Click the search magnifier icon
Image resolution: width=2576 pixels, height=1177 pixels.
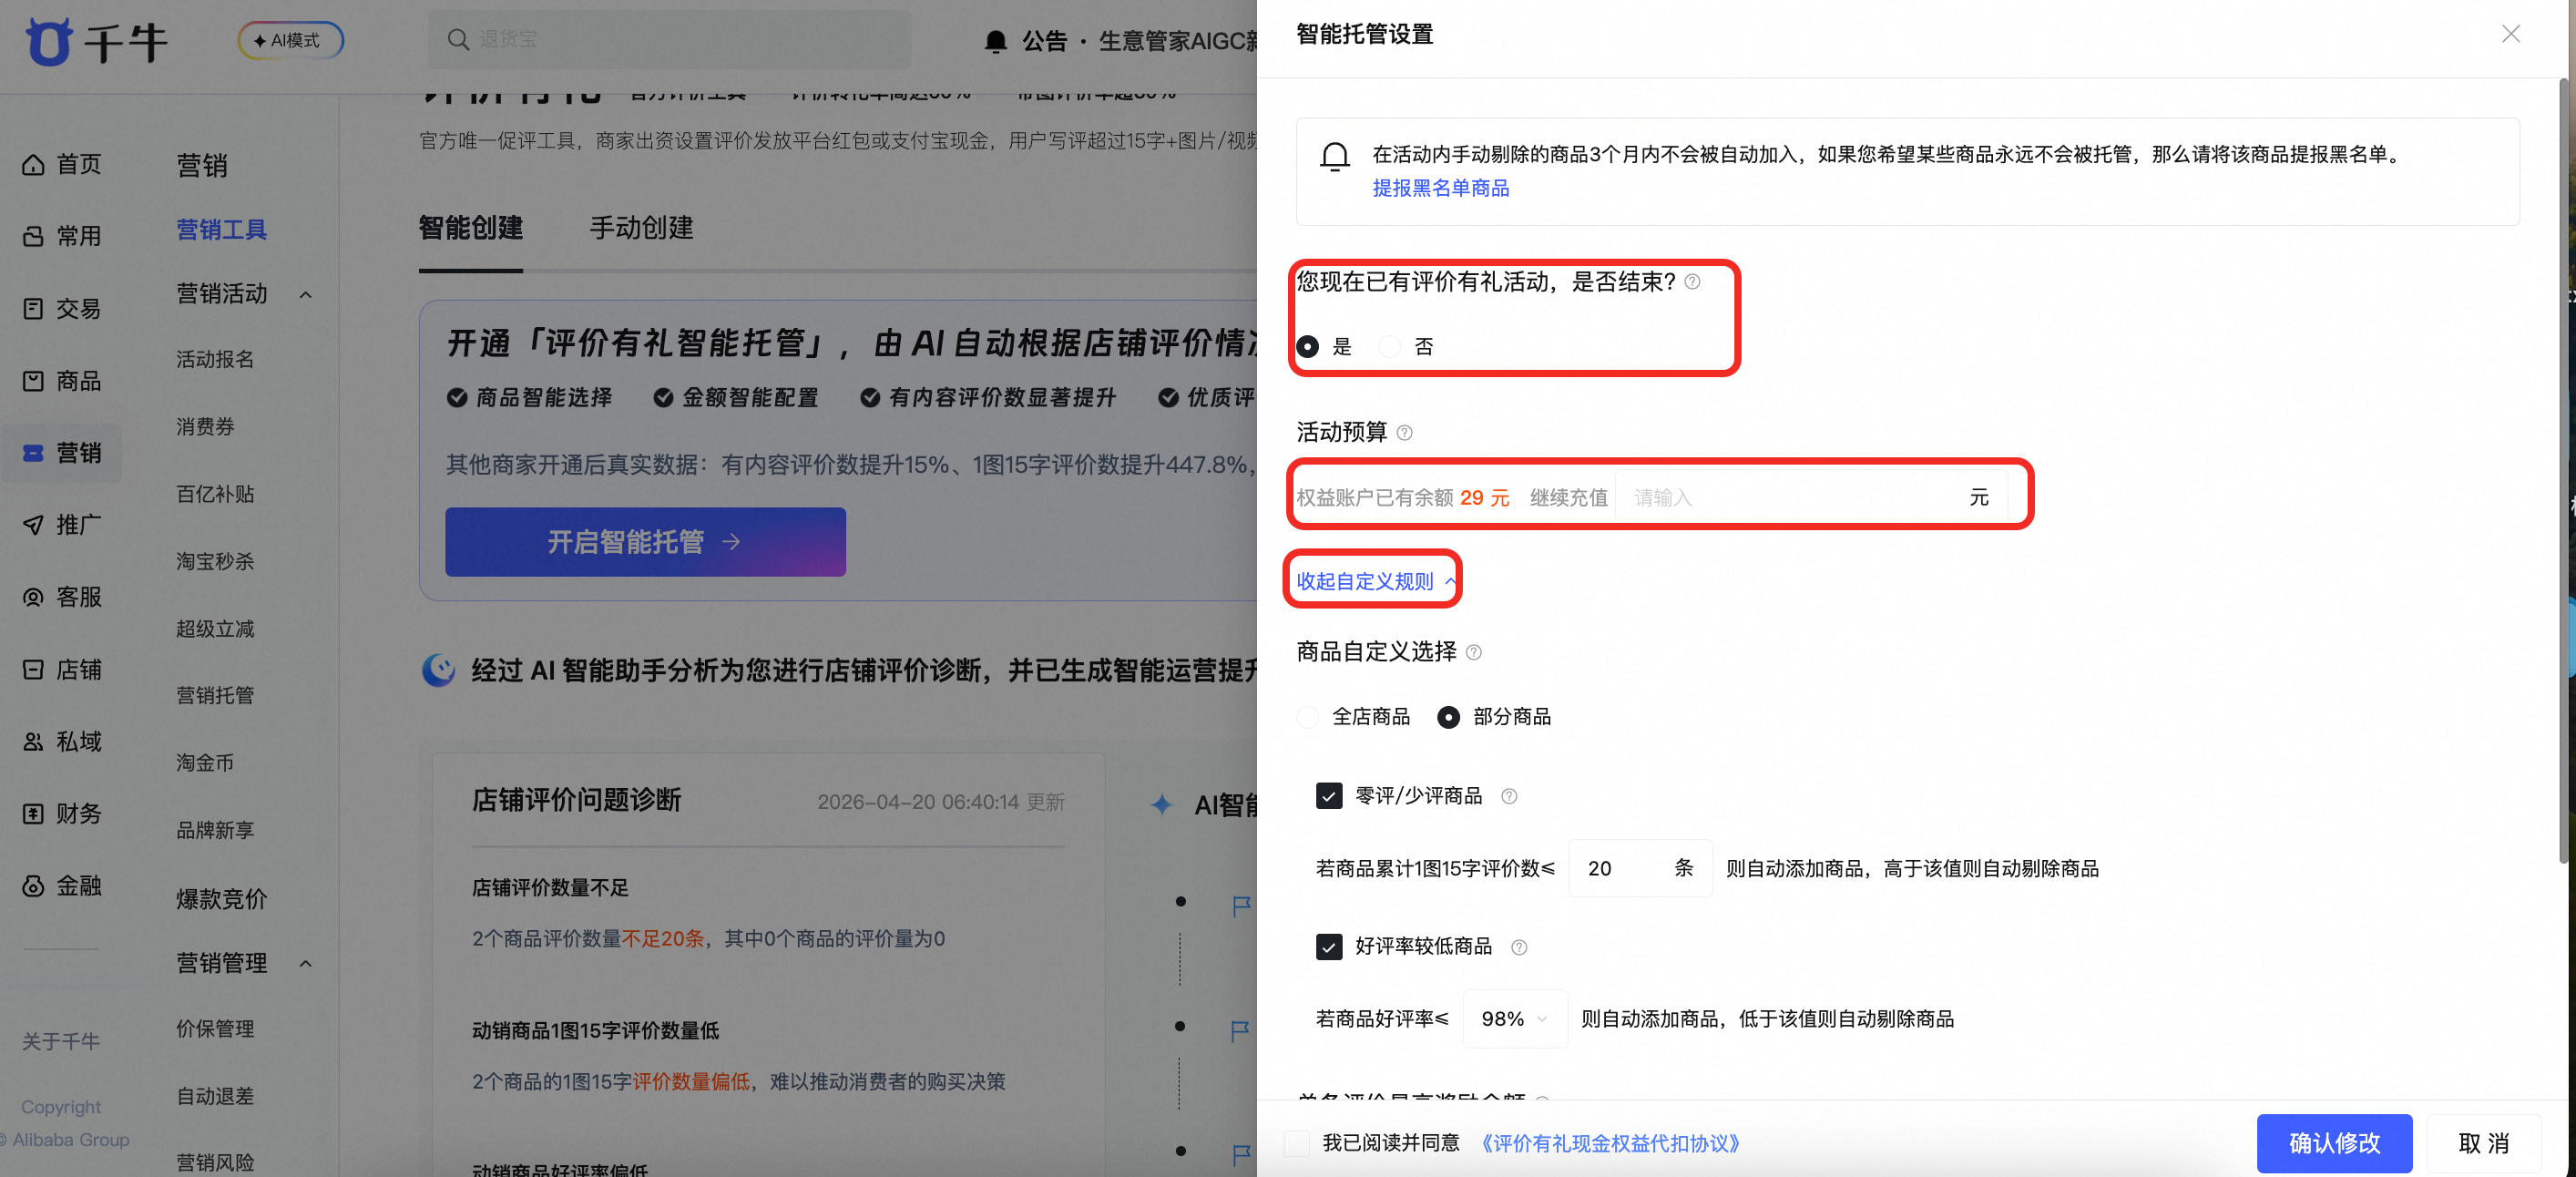[x=458, y=39]
